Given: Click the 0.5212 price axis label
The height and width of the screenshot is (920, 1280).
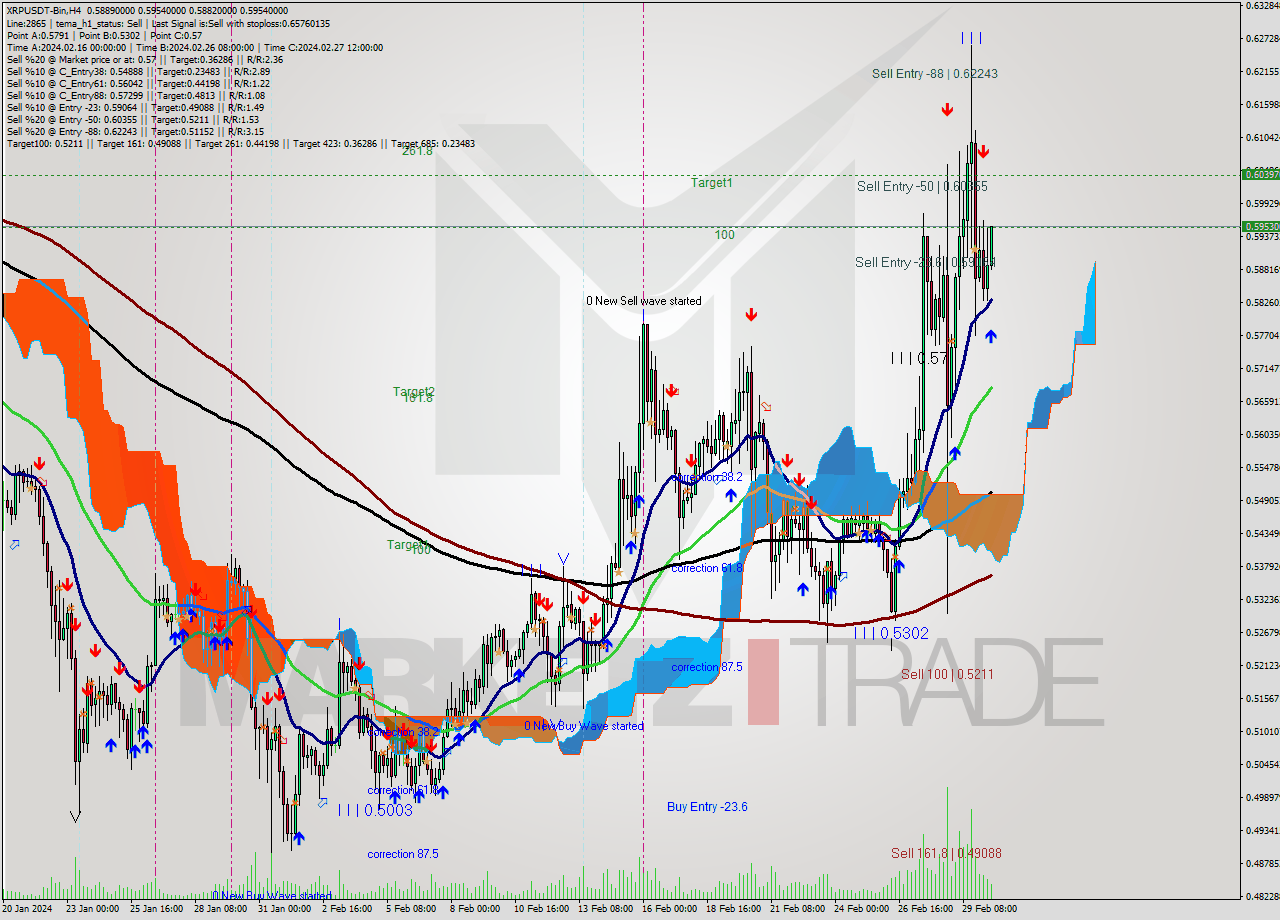Looking at the screenshot, I should pyautogui.click(x=1262, y=666).
